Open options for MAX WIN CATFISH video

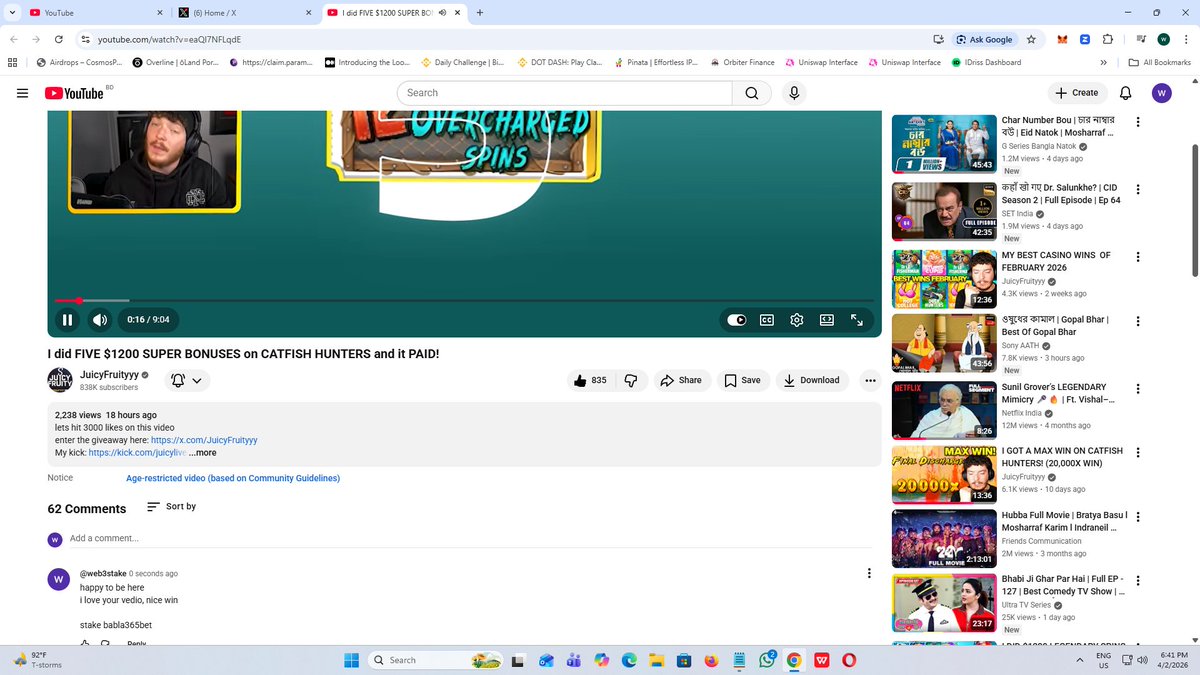(x=1138, y=455)
